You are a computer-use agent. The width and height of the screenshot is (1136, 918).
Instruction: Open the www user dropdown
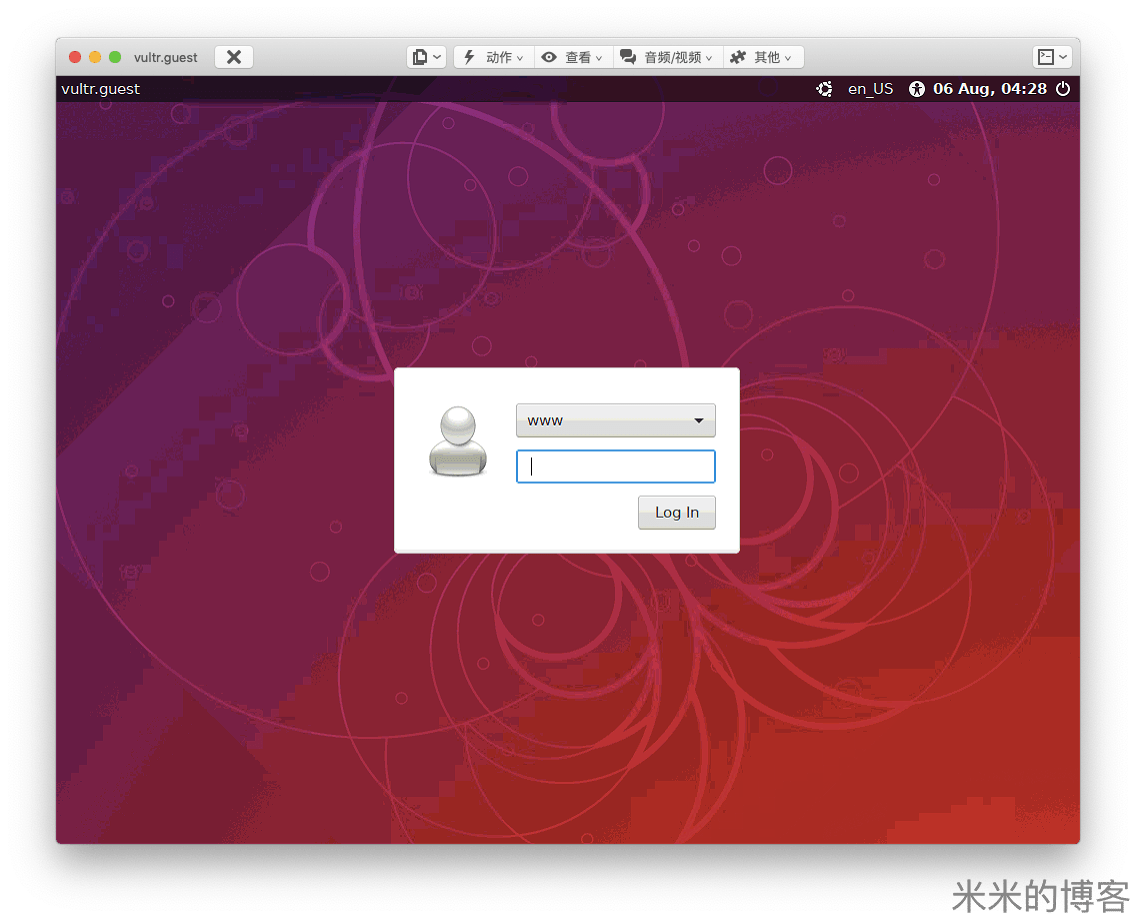615,420
